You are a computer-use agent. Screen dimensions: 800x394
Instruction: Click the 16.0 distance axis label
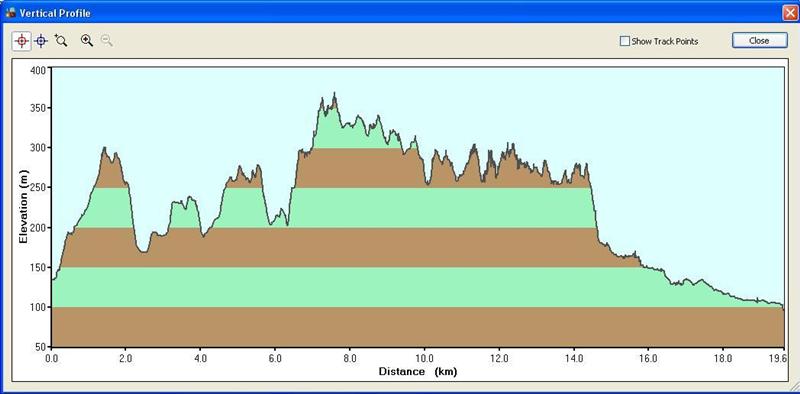coord(648,358)
